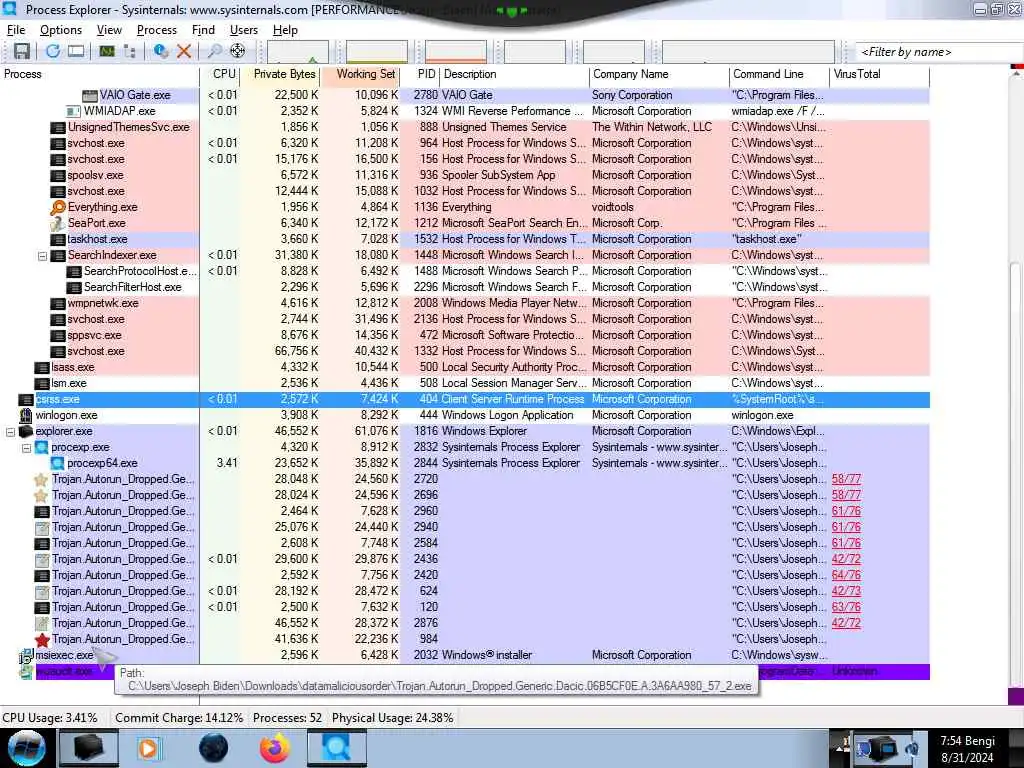
Task: Toggle the lower pane view icon
Action: point(76,51)
